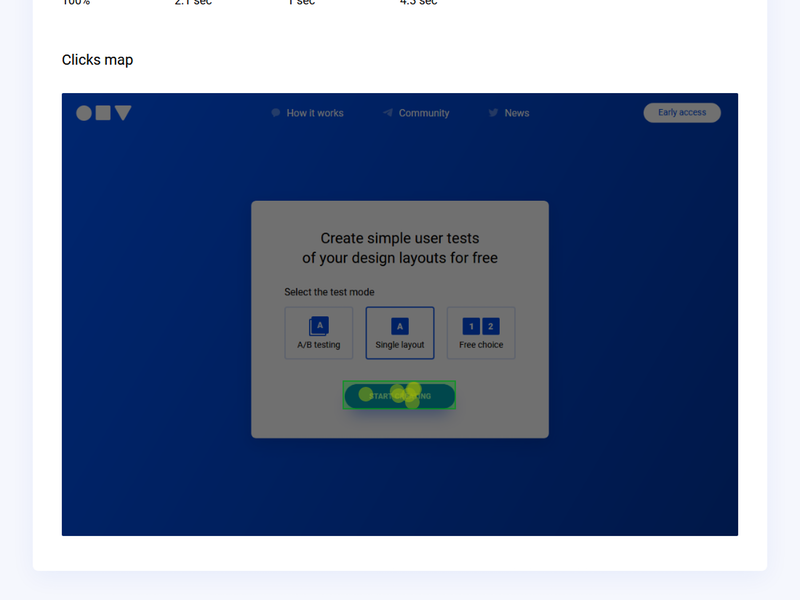Click the triangle shape in the logo

pyautogui.click(x=123, y=113)
